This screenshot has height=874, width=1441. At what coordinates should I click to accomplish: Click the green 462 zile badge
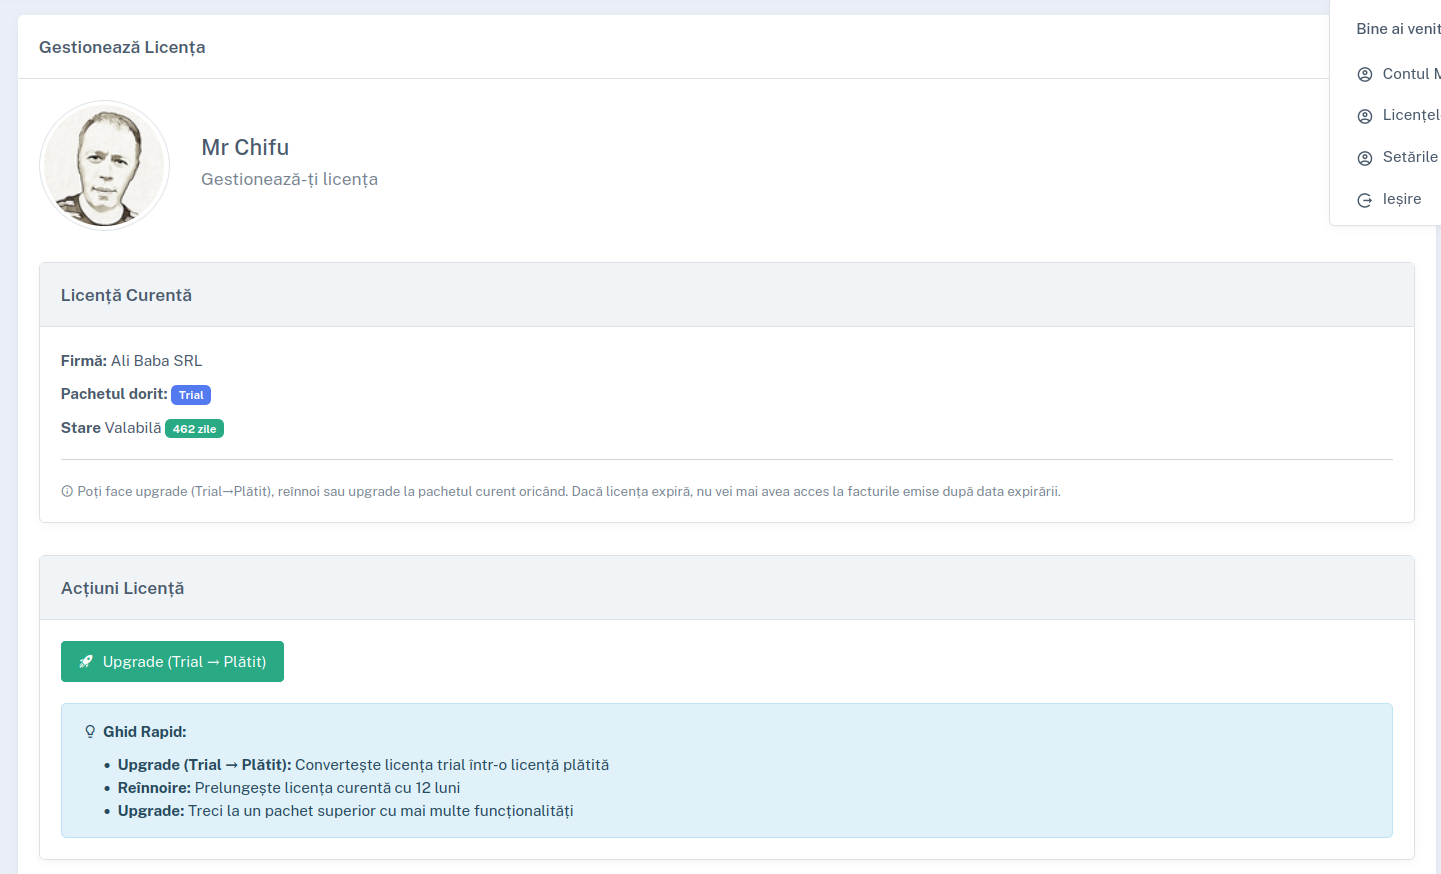point(194,429)
